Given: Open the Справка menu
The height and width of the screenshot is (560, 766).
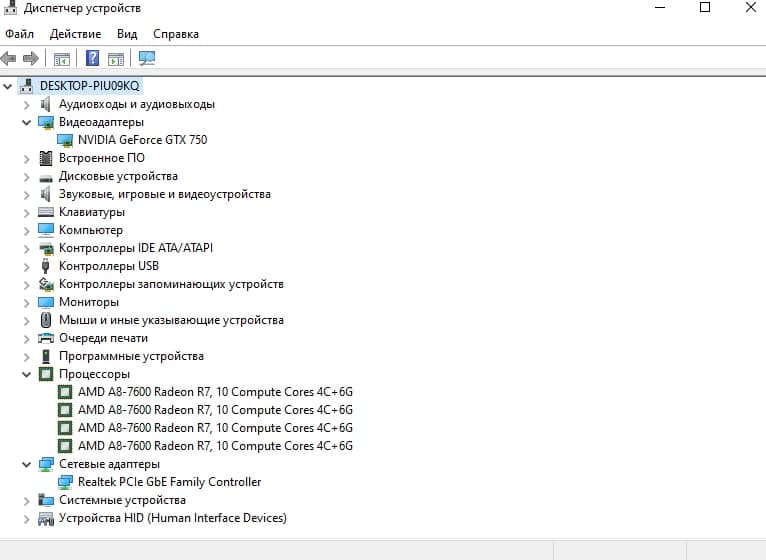Looking at the screenshot, I should click(176, 34).
